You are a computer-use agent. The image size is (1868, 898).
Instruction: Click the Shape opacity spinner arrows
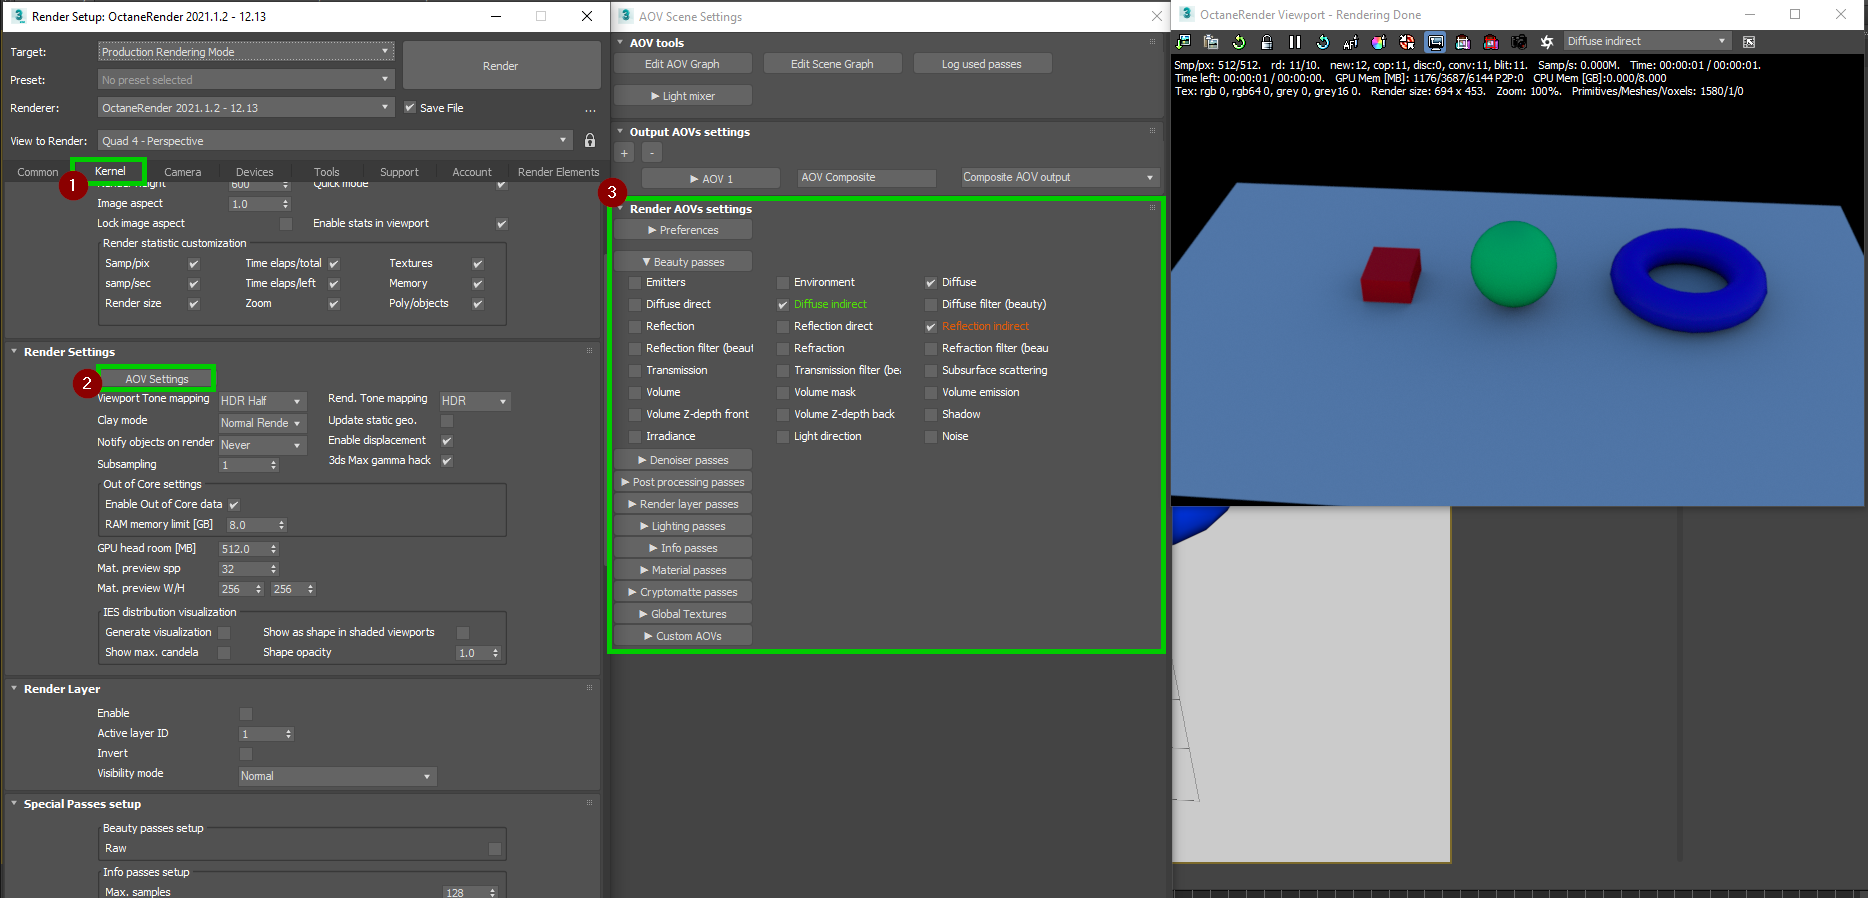coord(496,653)
